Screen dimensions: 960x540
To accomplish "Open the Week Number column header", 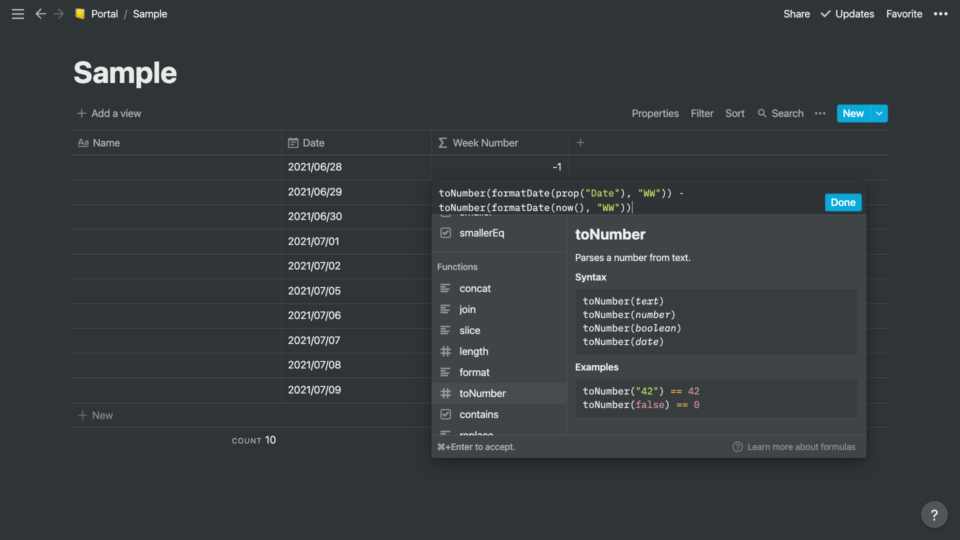I will point(500,143).
